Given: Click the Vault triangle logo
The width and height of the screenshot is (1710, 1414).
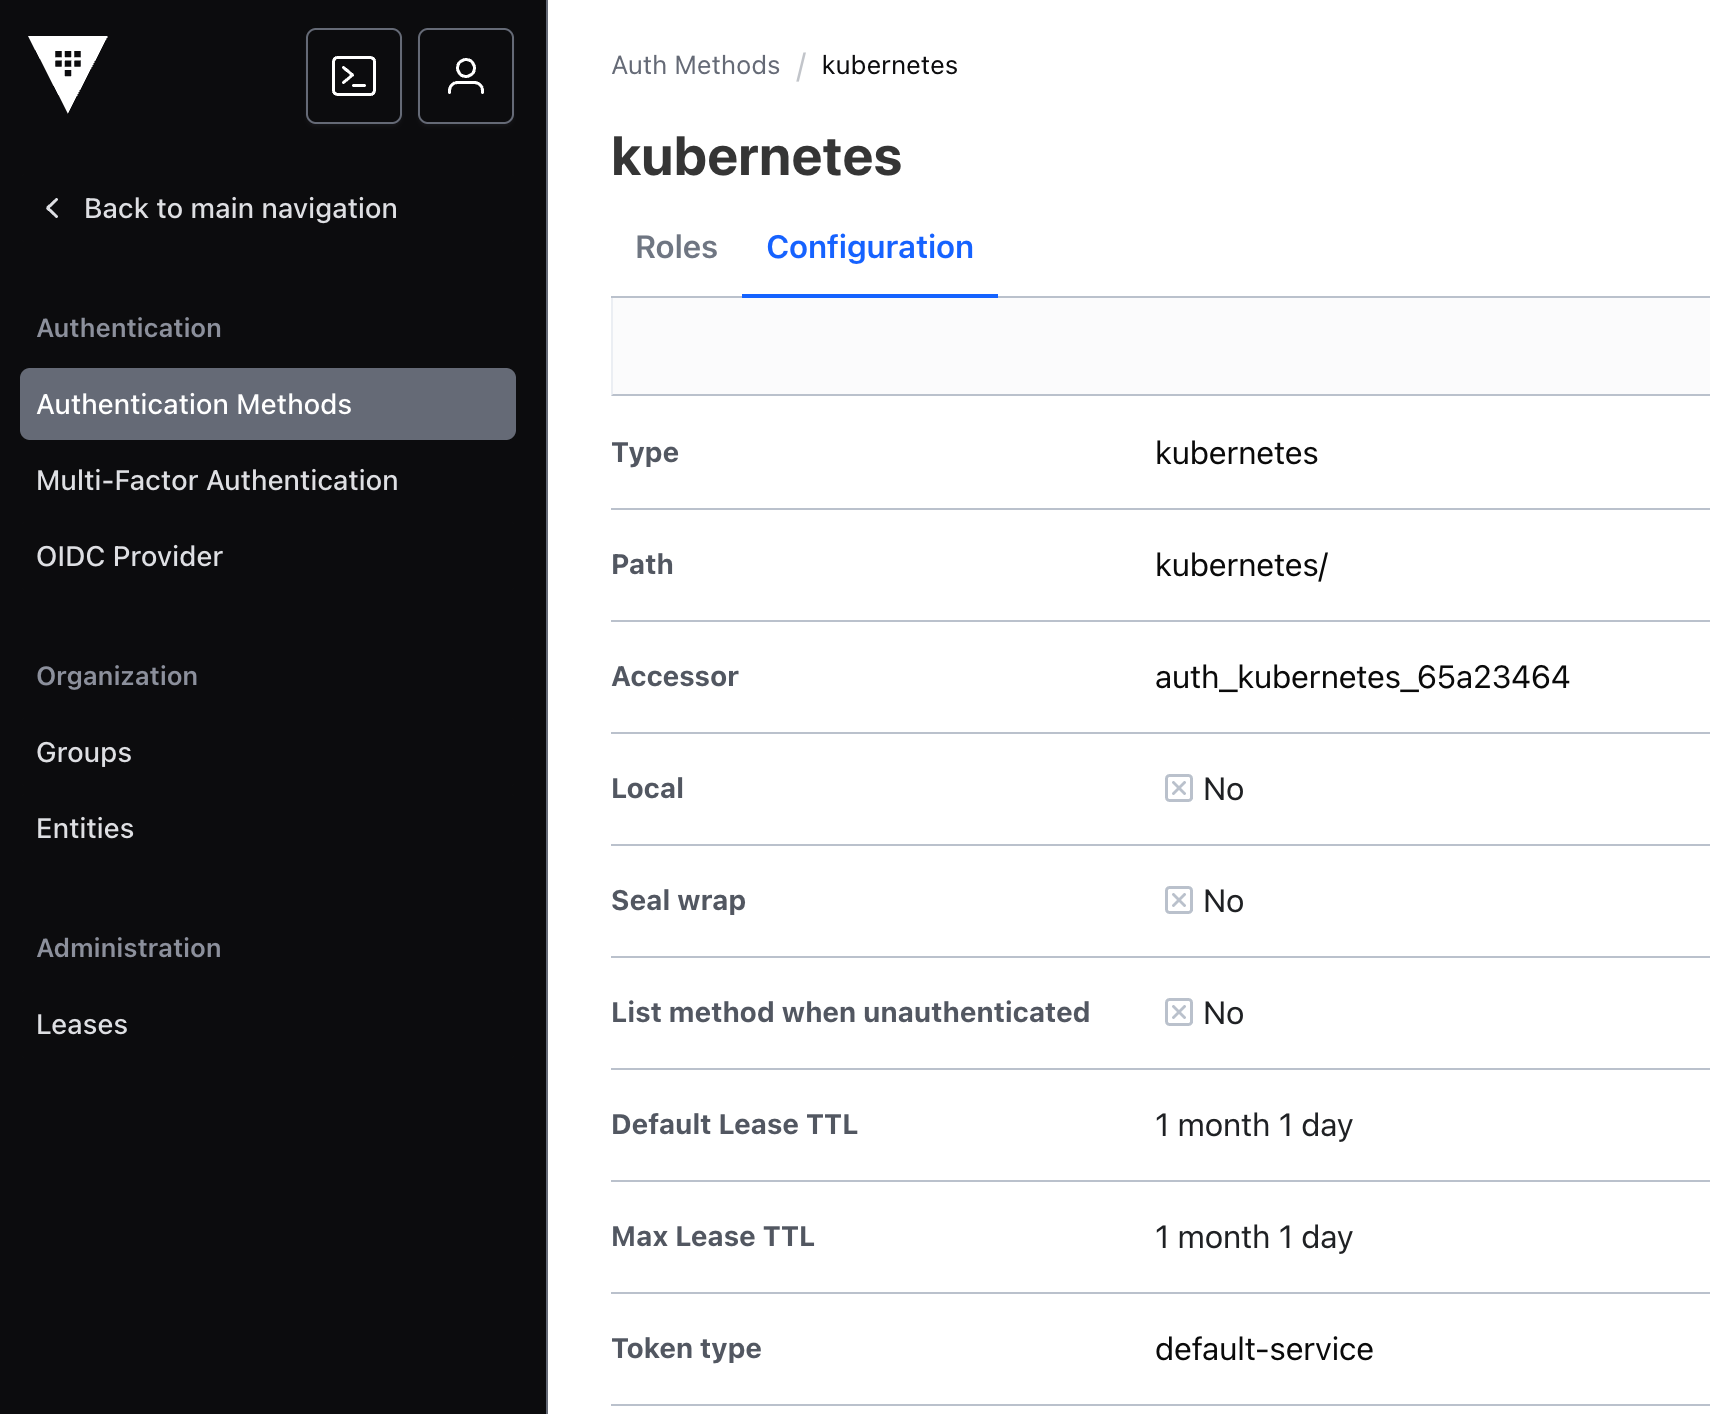Looking at the screenshot, I should click(x=68, y=74).
